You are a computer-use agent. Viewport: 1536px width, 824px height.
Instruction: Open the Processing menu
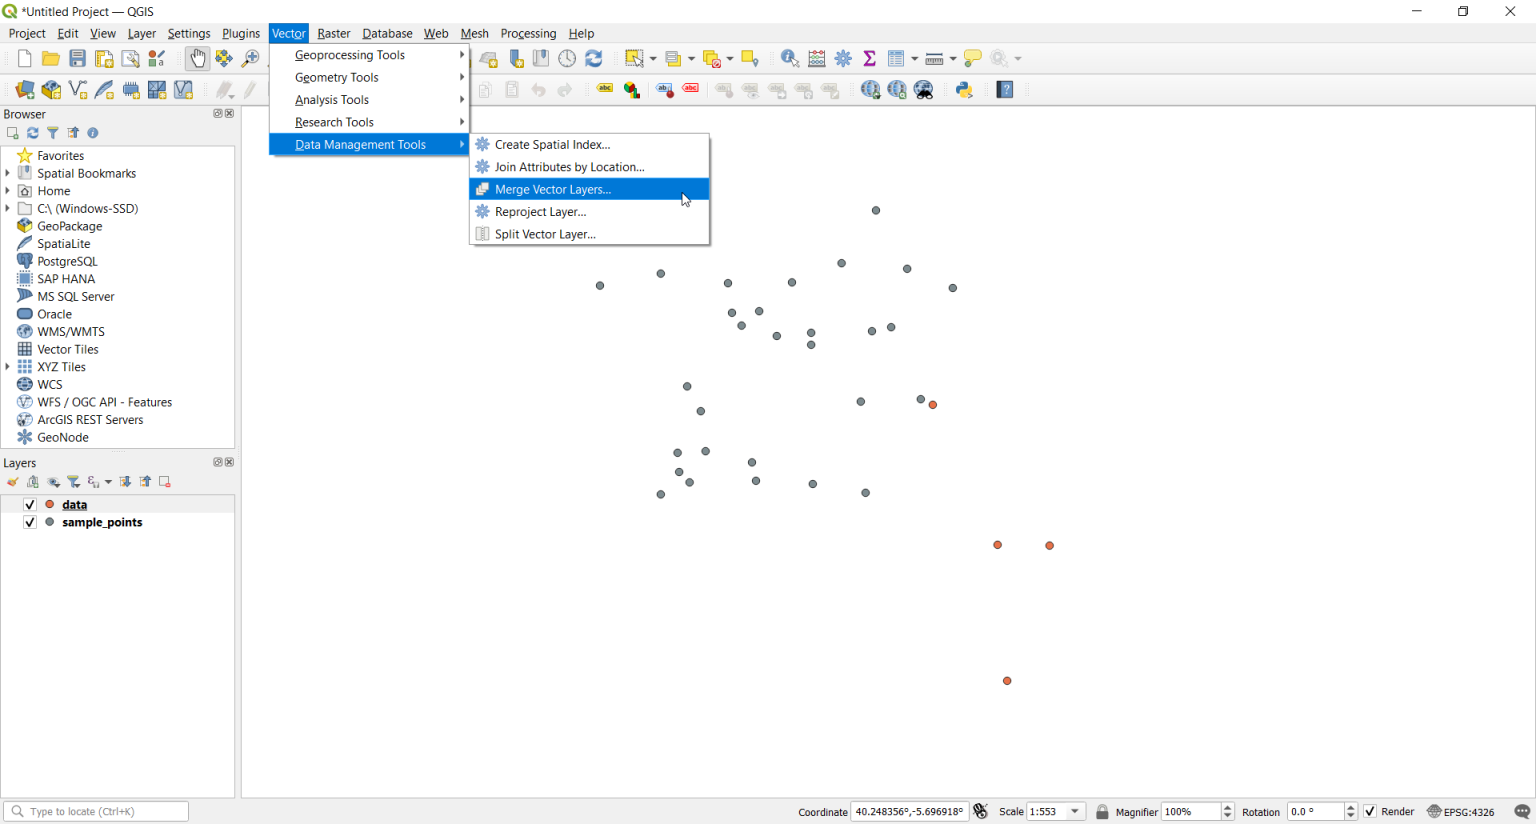pos(528,33)
